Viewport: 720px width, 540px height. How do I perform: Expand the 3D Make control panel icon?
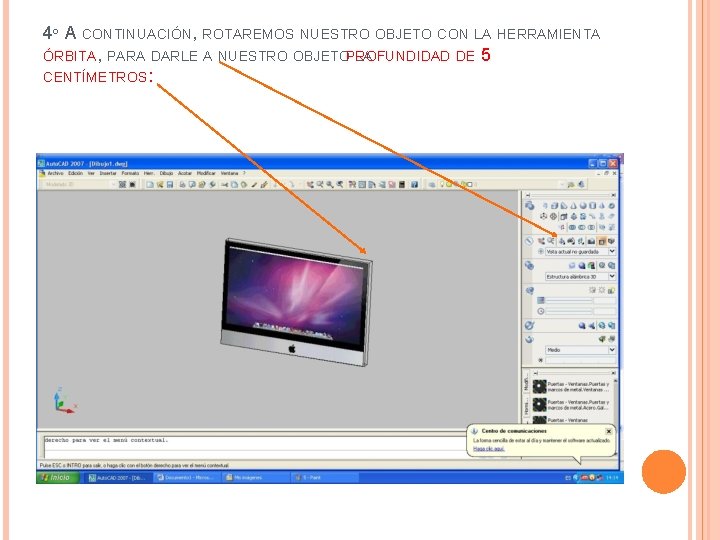pos(529,205)
